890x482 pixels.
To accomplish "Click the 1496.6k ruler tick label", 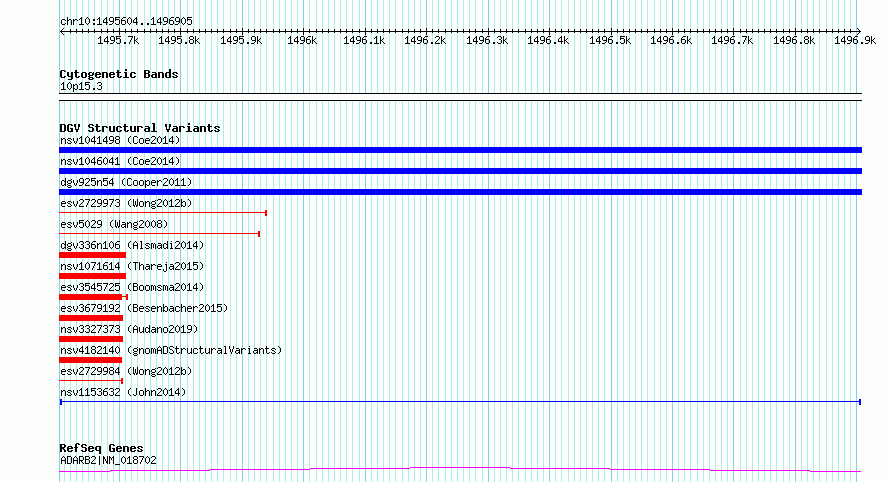I will click(671, 40).
